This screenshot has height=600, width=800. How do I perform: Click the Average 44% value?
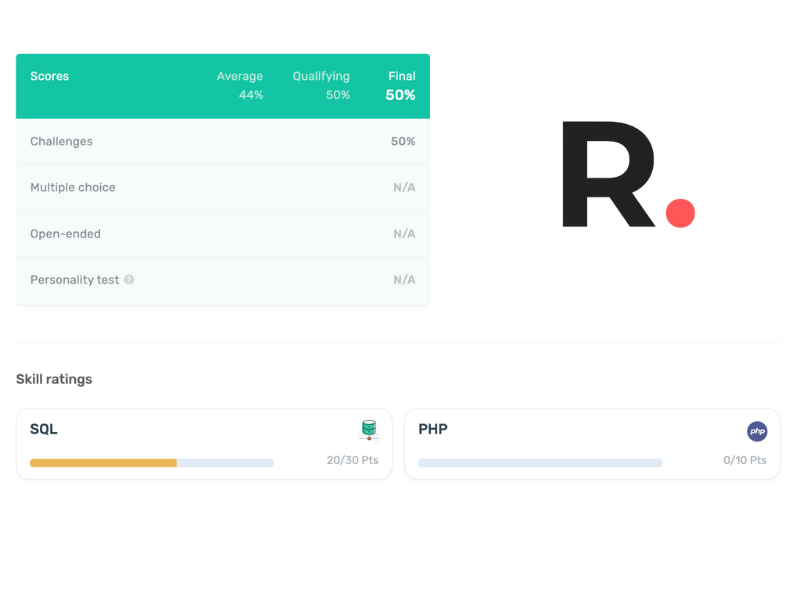pyautogui.click(x=251, y=95)
